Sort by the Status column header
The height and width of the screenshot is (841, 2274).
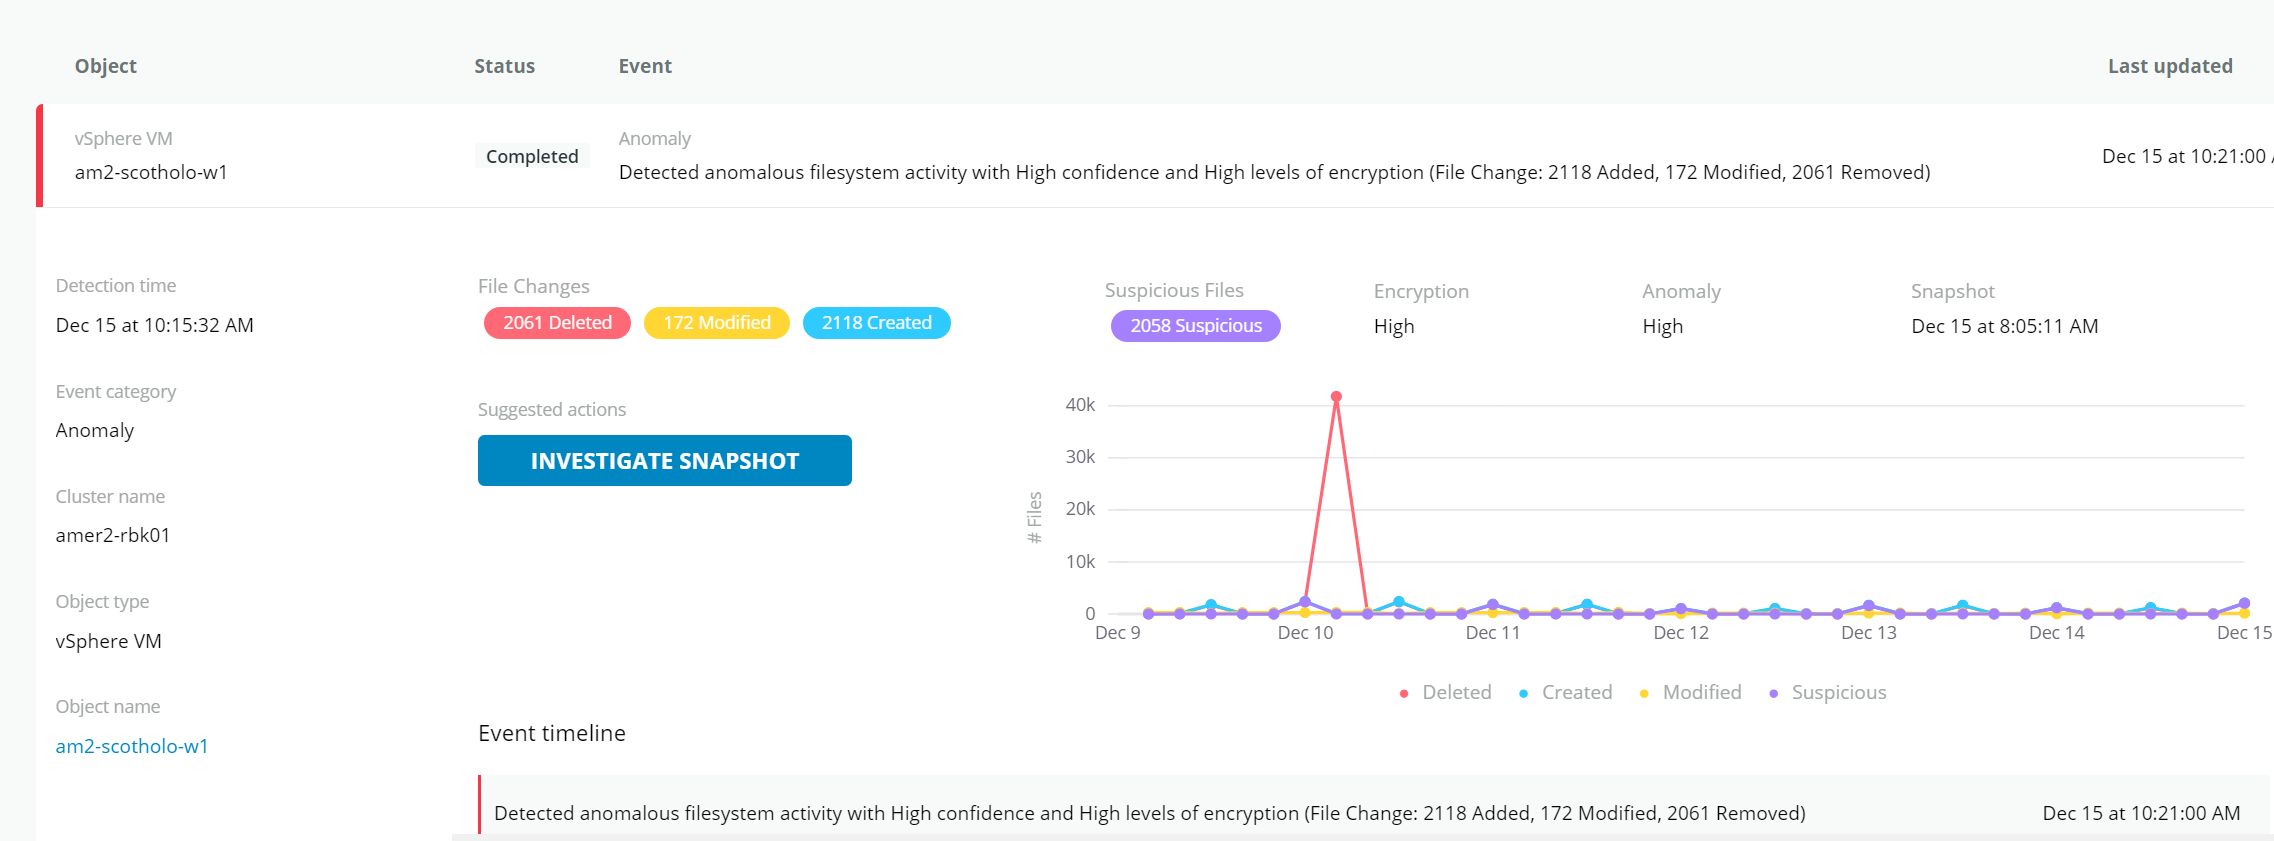[x=504, y=66]
